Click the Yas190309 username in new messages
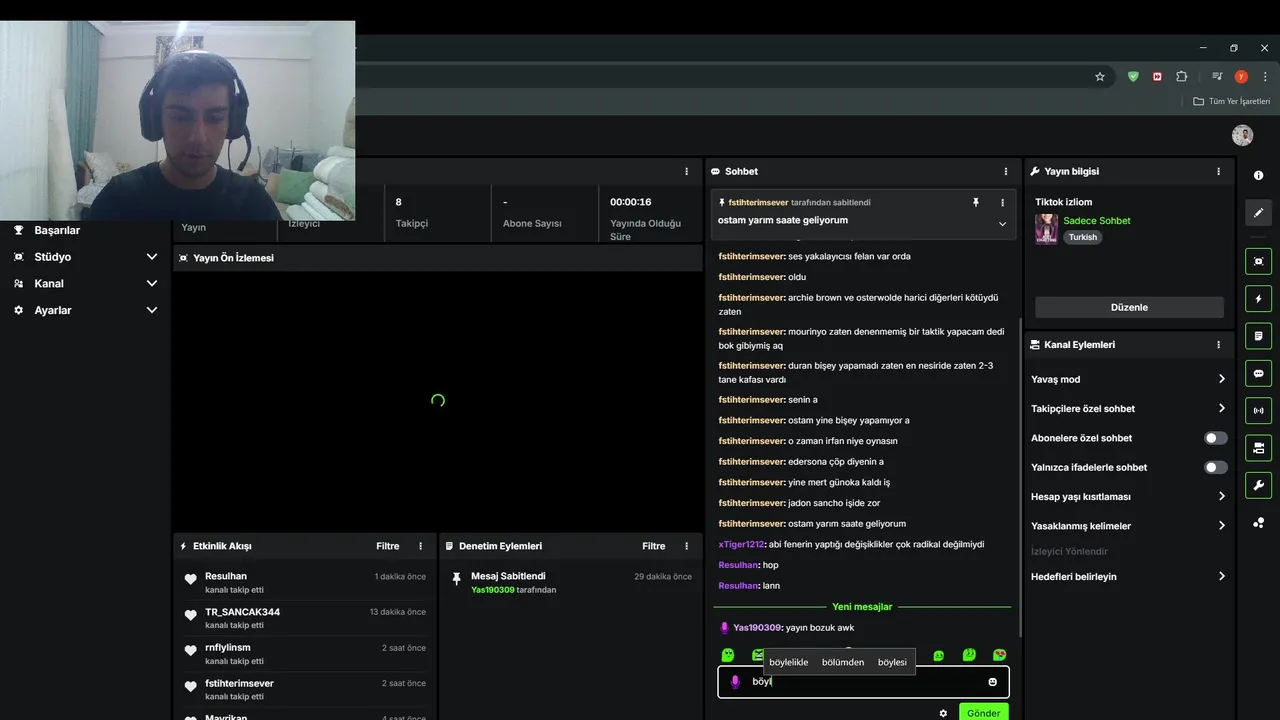Image resolution: width=1280 pixels, height=720 pixels. point(757,628)
